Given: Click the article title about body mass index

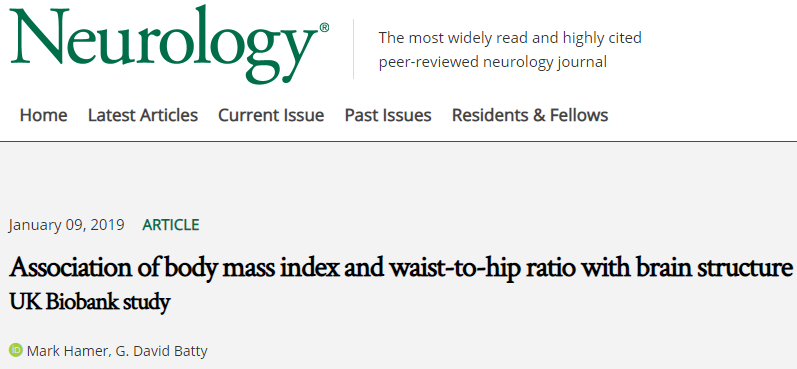Looking at the screenshot, I should [x=402, y=267].
